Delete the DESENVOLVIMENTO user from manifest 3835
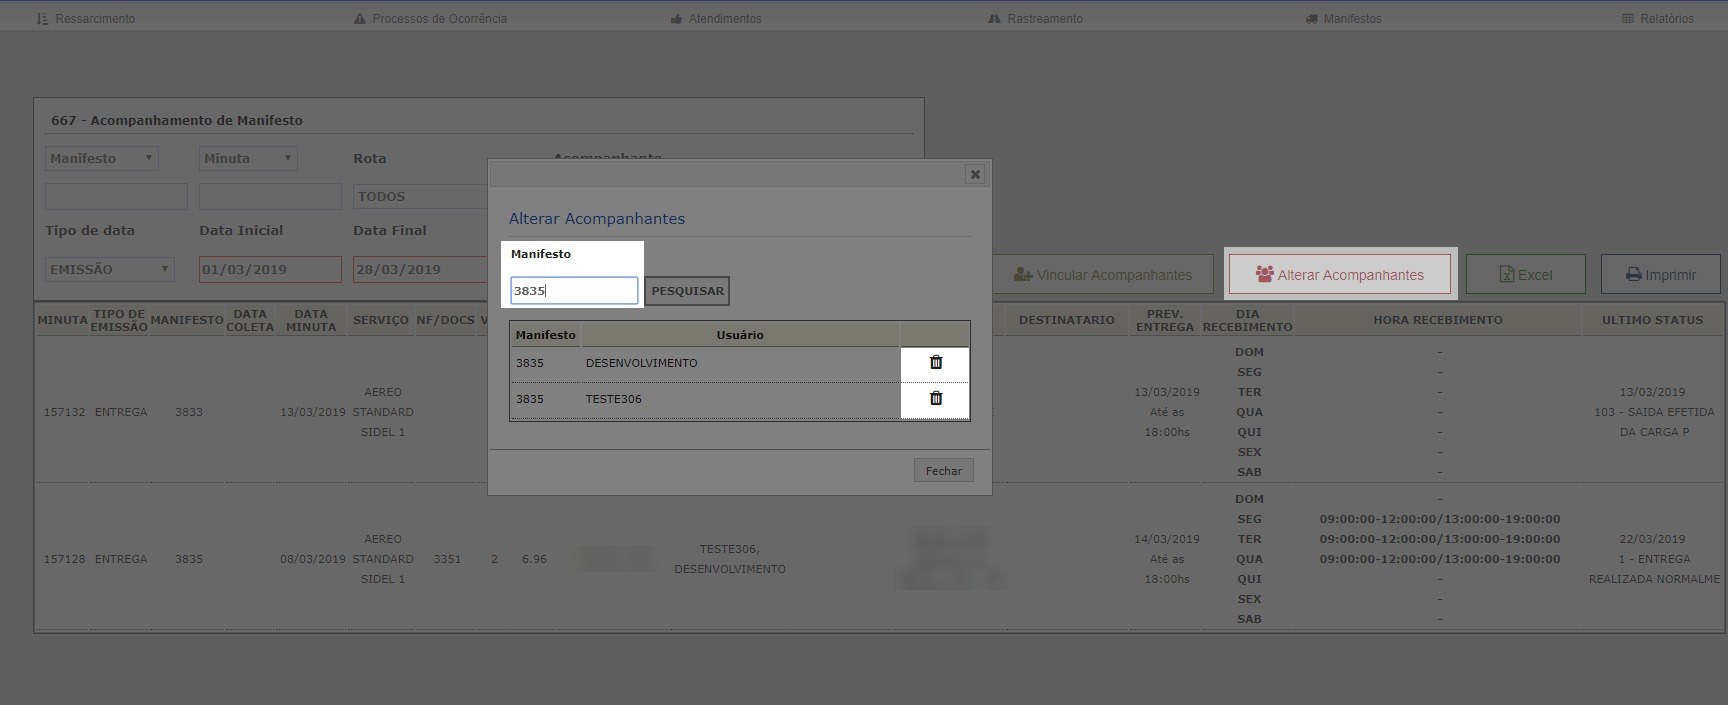 (936, 363)
